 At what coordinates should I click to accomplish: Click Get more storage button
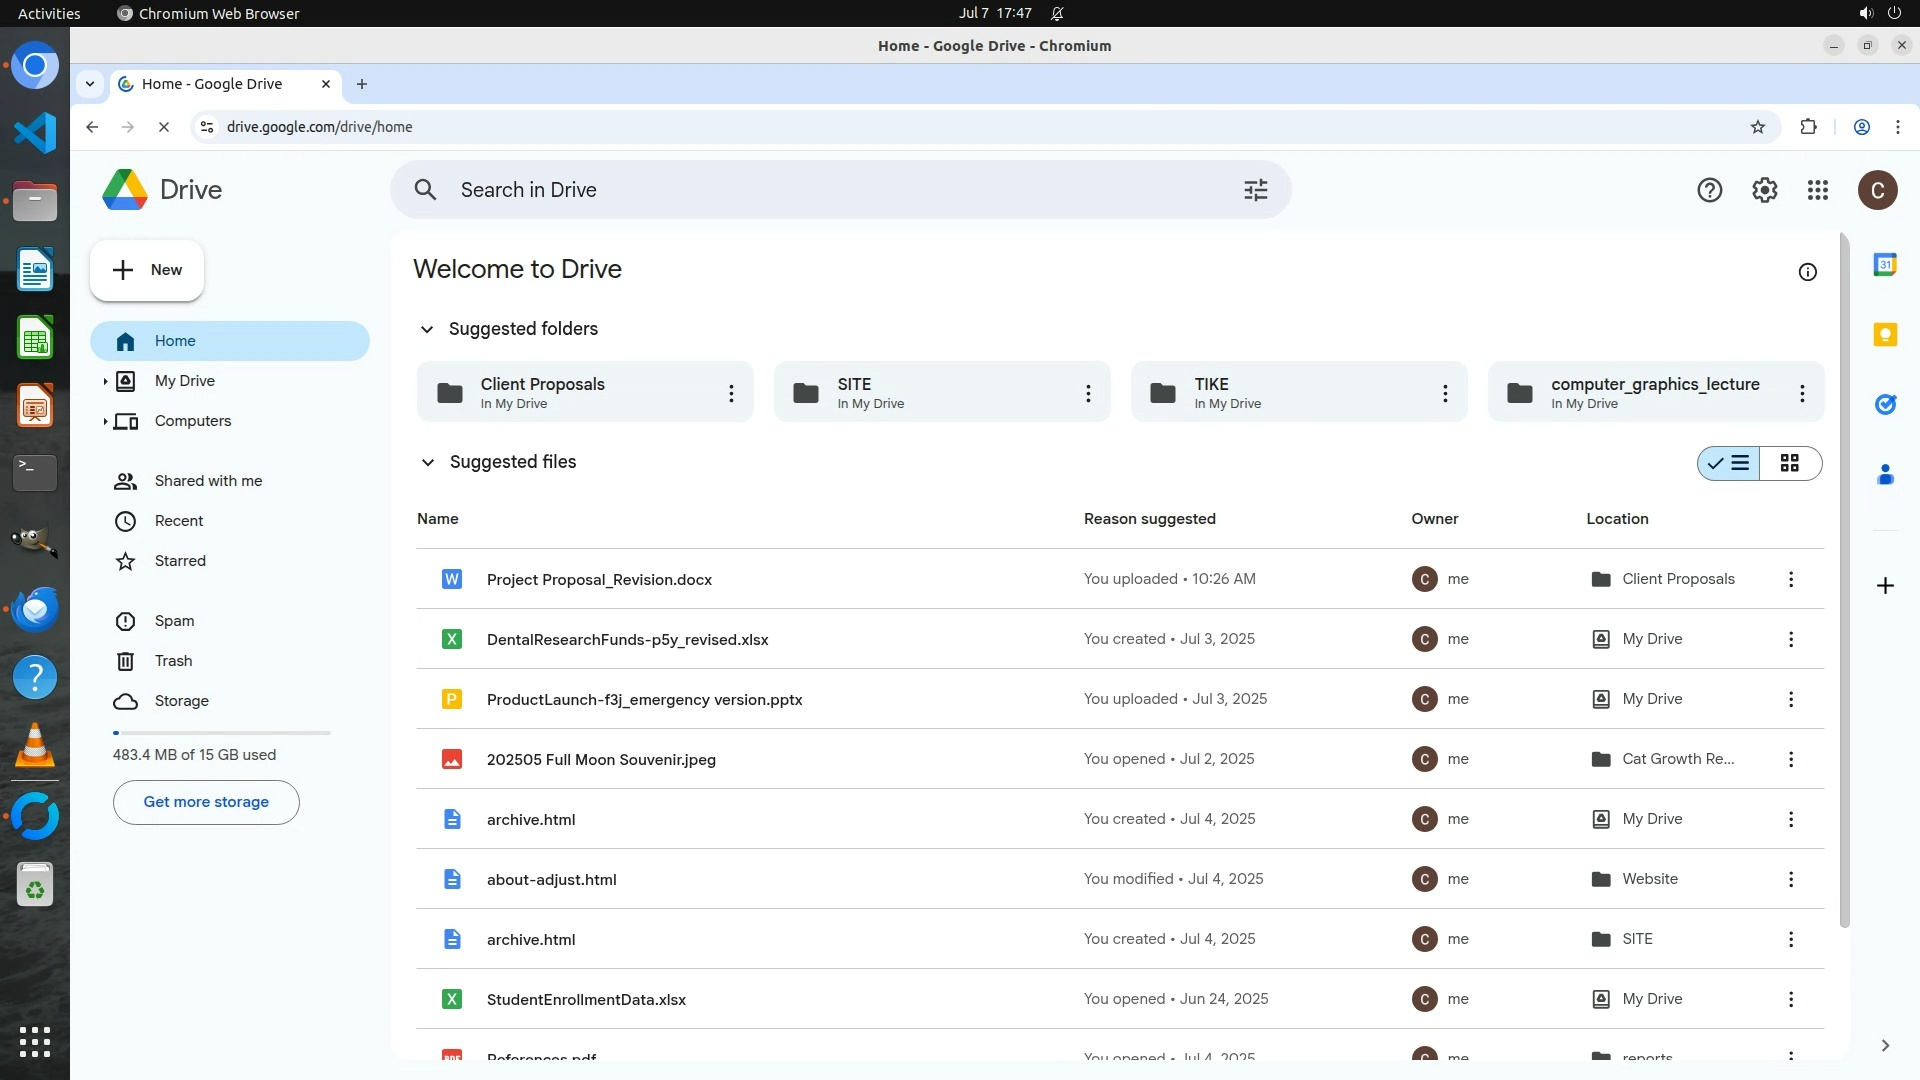pos(206,802)
